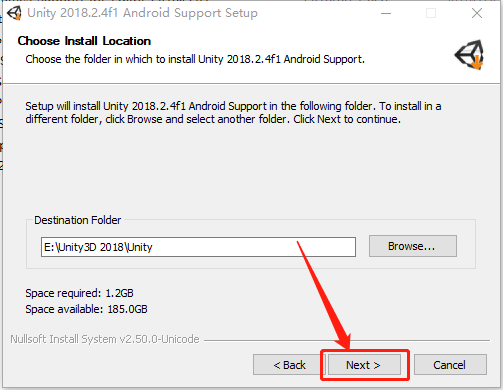Image resolution: width=503 pixels, height=390 pixels.
Task: Close the Unity Setup dialog
Action: click(x=477, y=13)
